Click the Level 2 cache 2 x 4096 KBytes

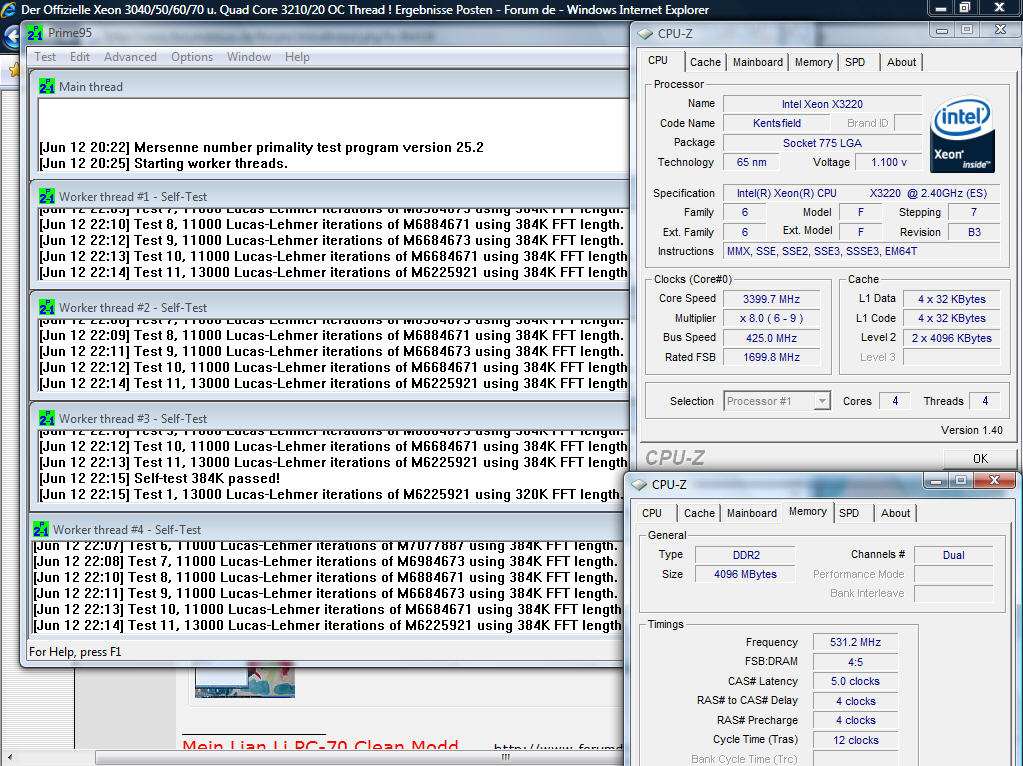pyautogui.click(x=951, y=338)
